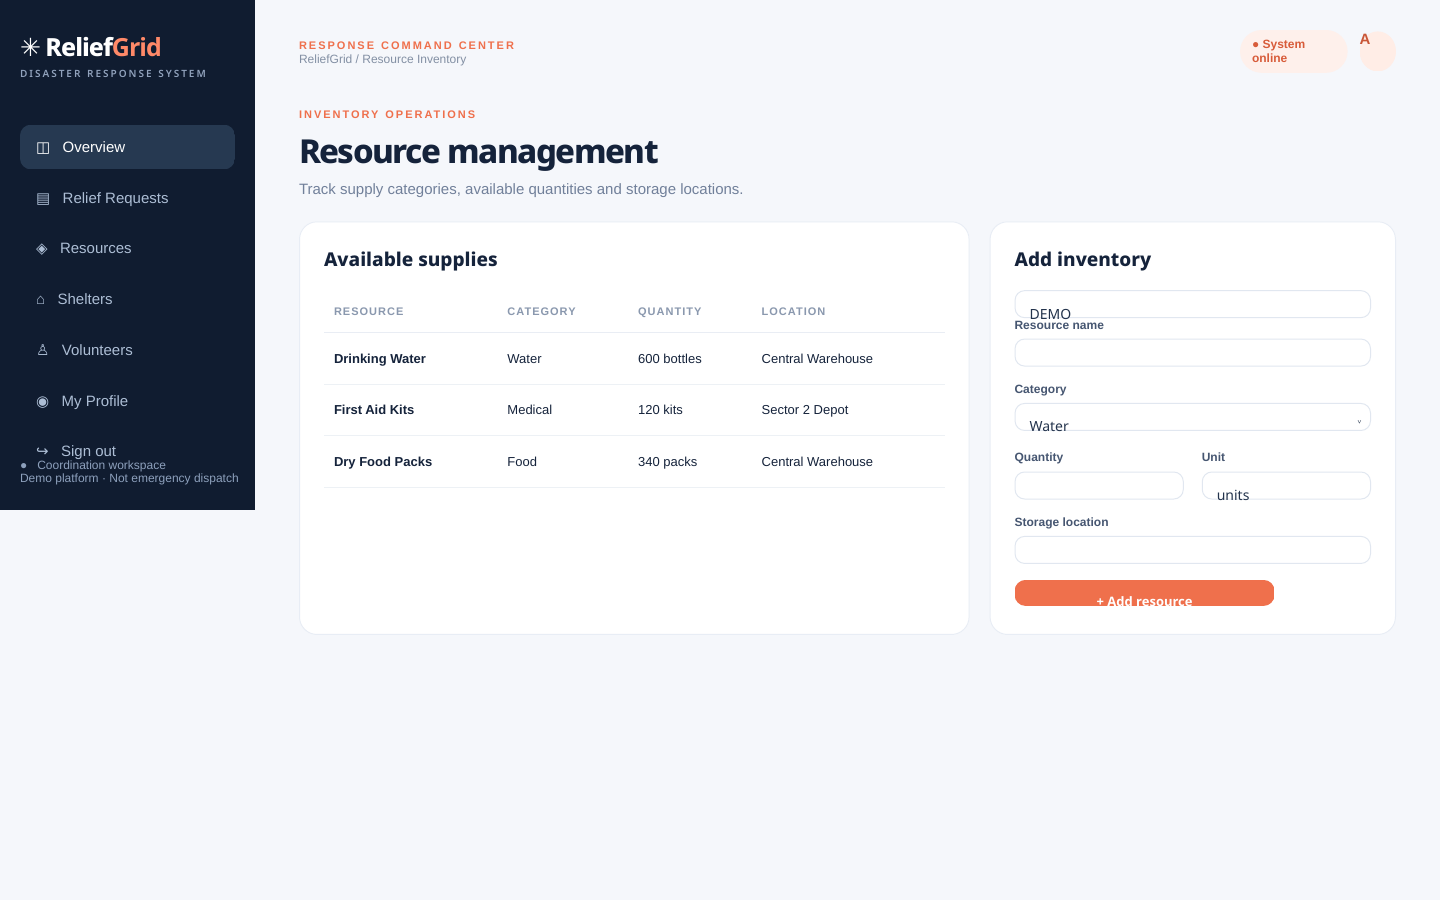
Task: Click the System online status badge
Action: click(1294, 51)
